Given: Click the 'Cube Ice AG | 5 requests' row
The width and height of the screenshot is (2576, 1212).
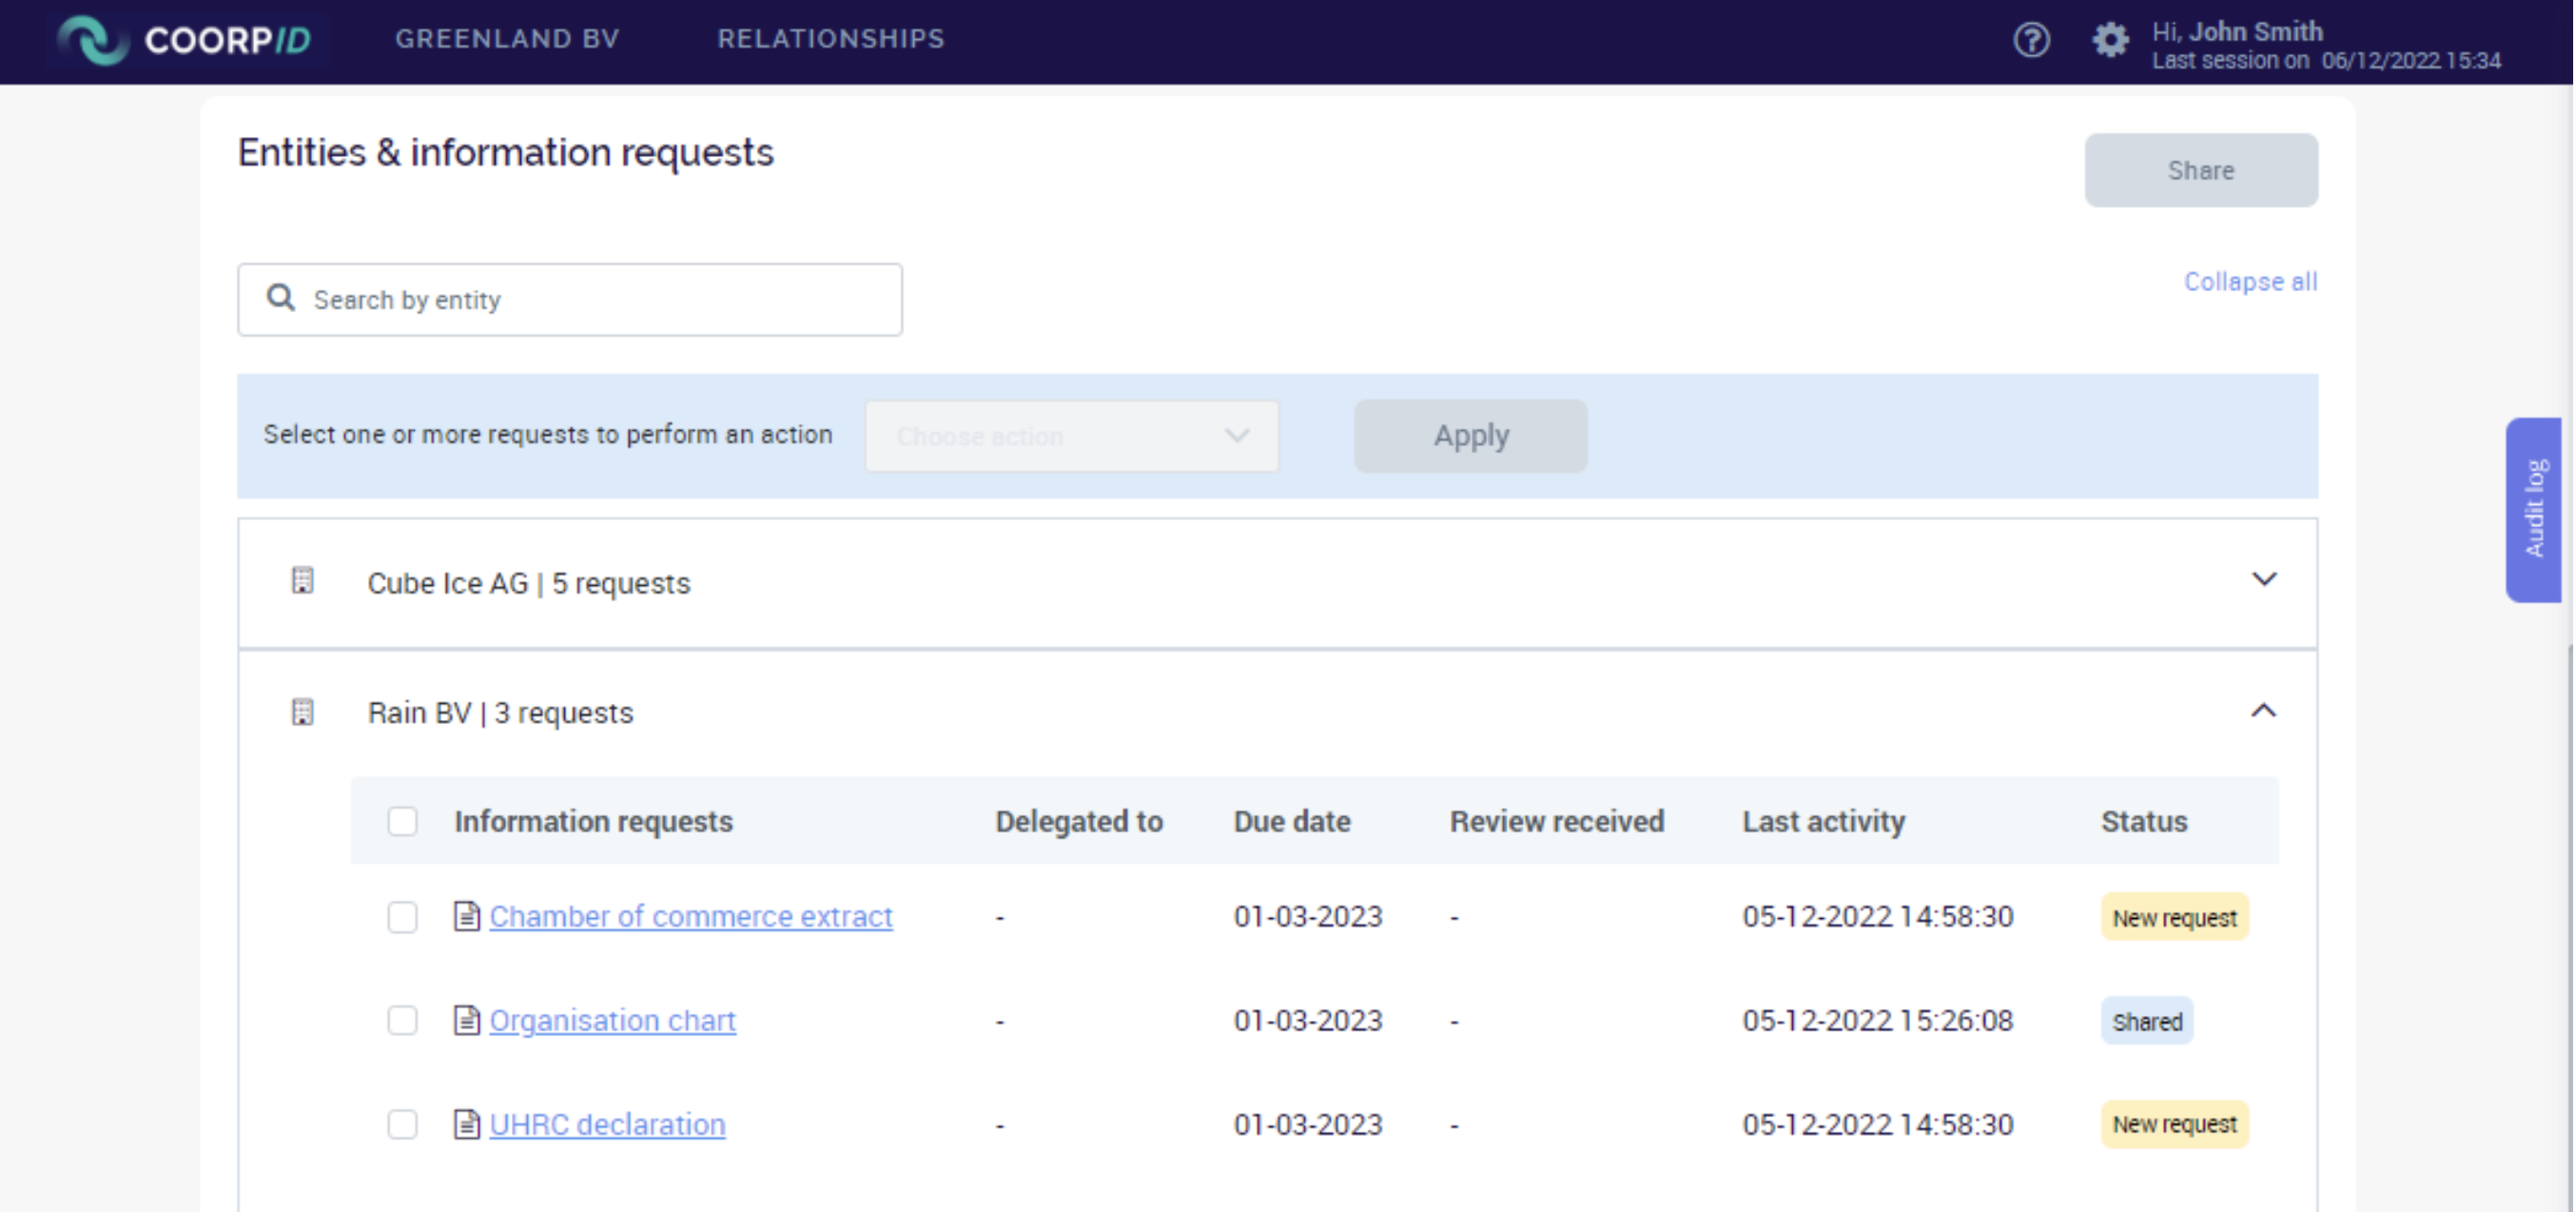Looking at the screenshot, I should point(1277,583).
